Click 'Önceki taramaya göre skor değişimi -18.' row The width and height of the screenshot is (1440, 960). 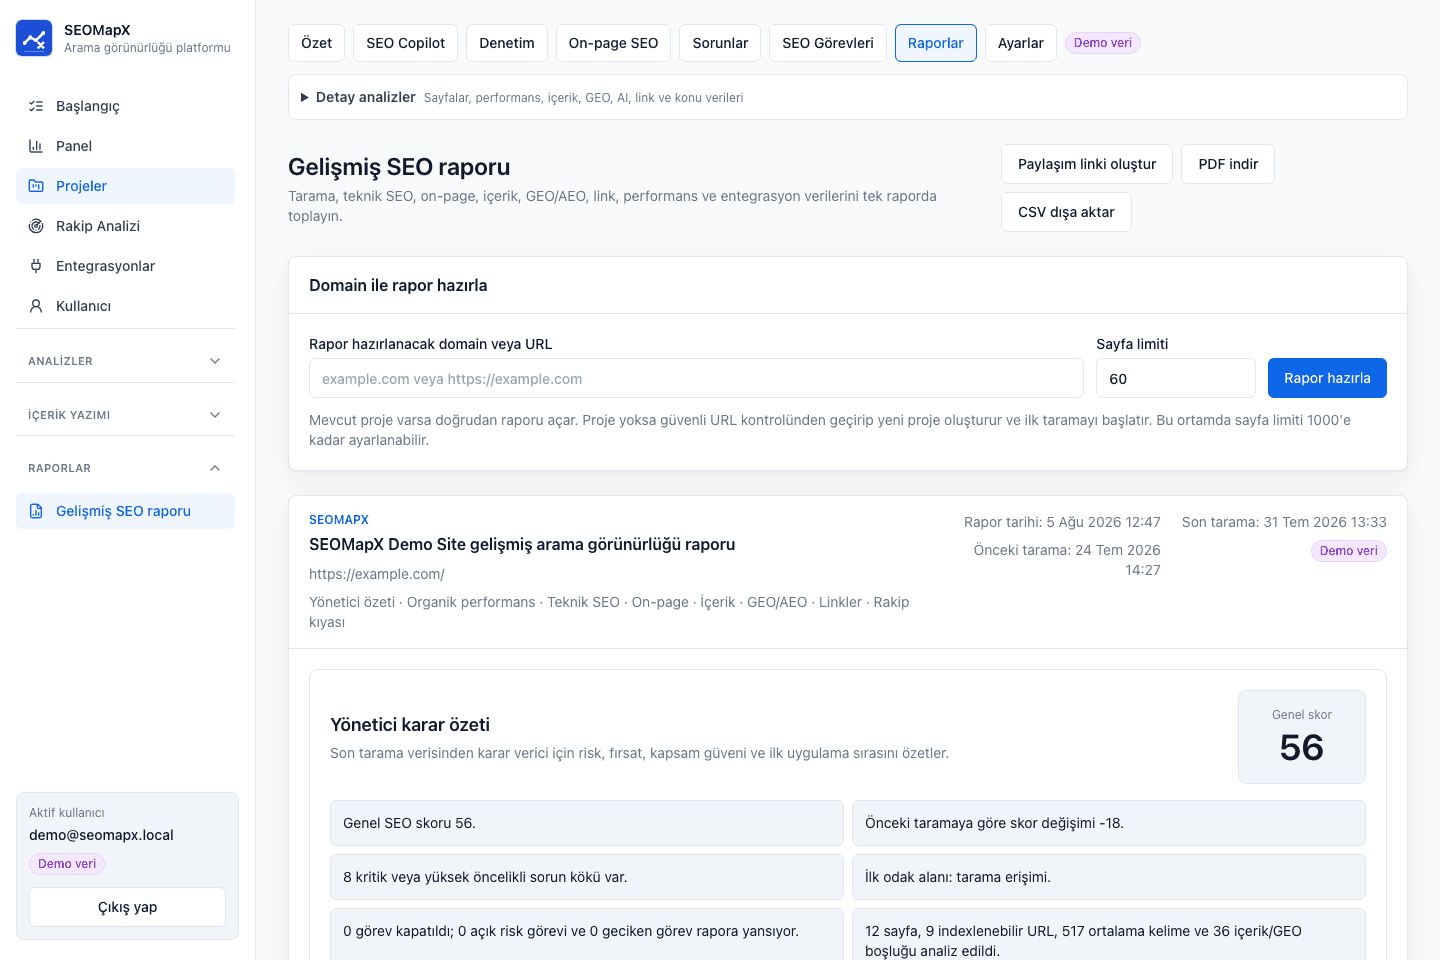pos(1109,823)
